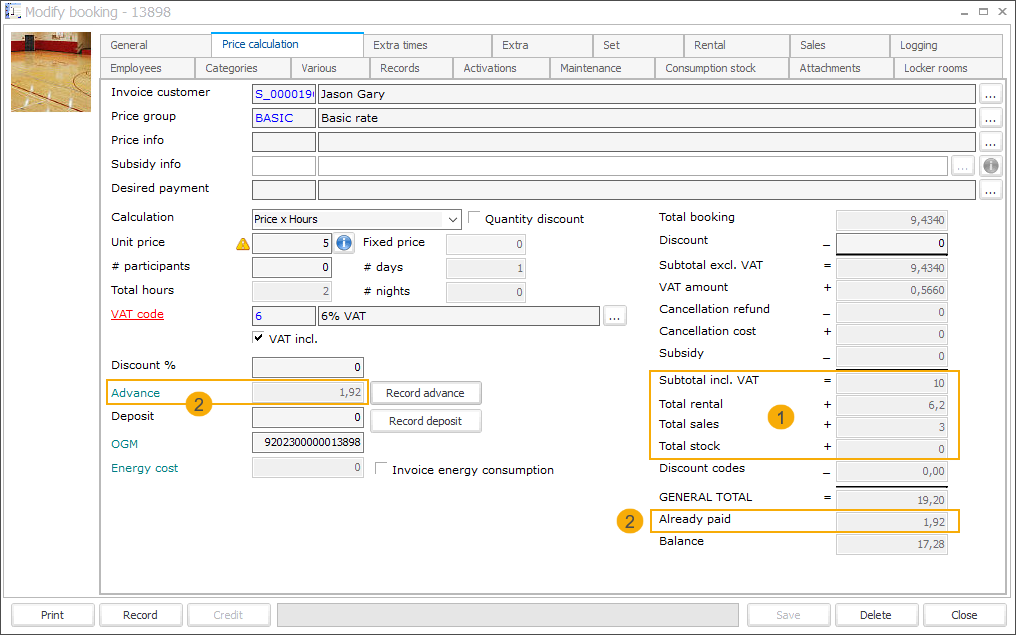Tick the Invoice energy consumption checkbox
Viewport: 1016px width, 635px height.
pyautogui.click(x=381, y=469)
